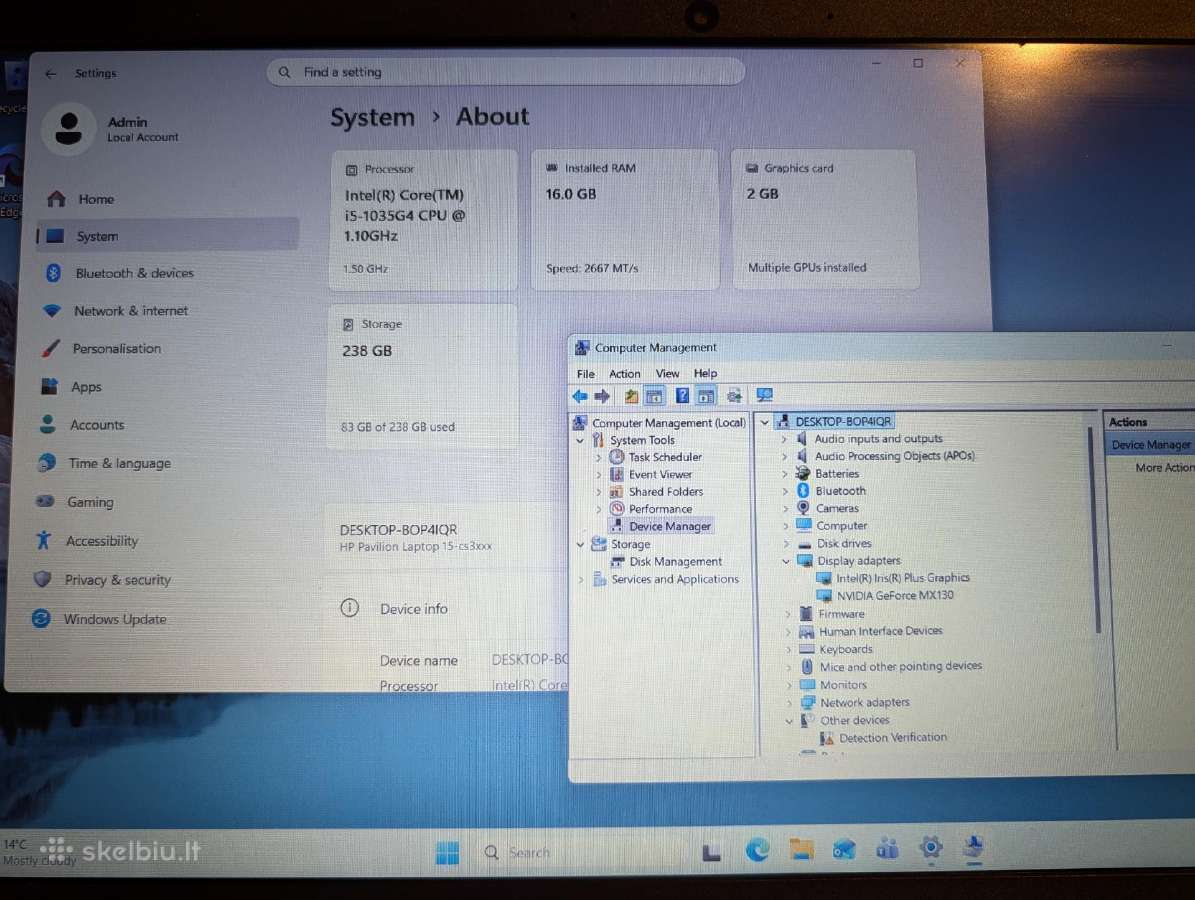The width and height of the screenshot is (1195, 900).
Task: Select Cameras device category
Action: pos(837,509)
